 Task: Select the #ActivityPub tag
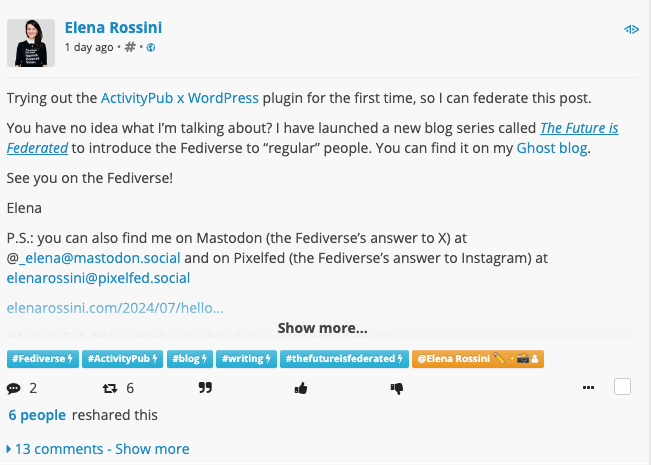(121, 358)
